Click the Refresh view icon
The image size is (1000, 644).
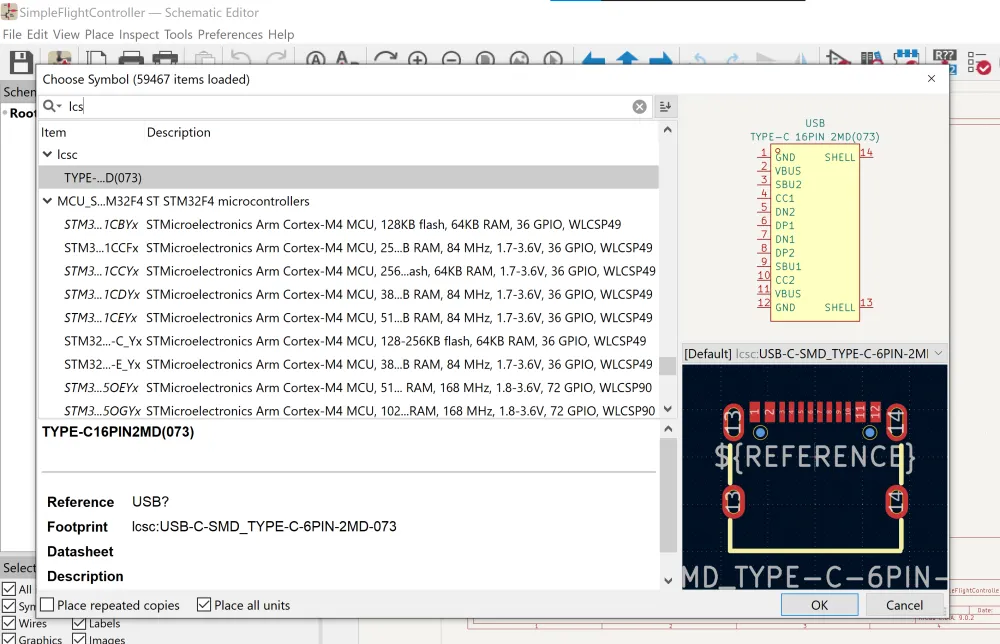[x=385, y=61]
